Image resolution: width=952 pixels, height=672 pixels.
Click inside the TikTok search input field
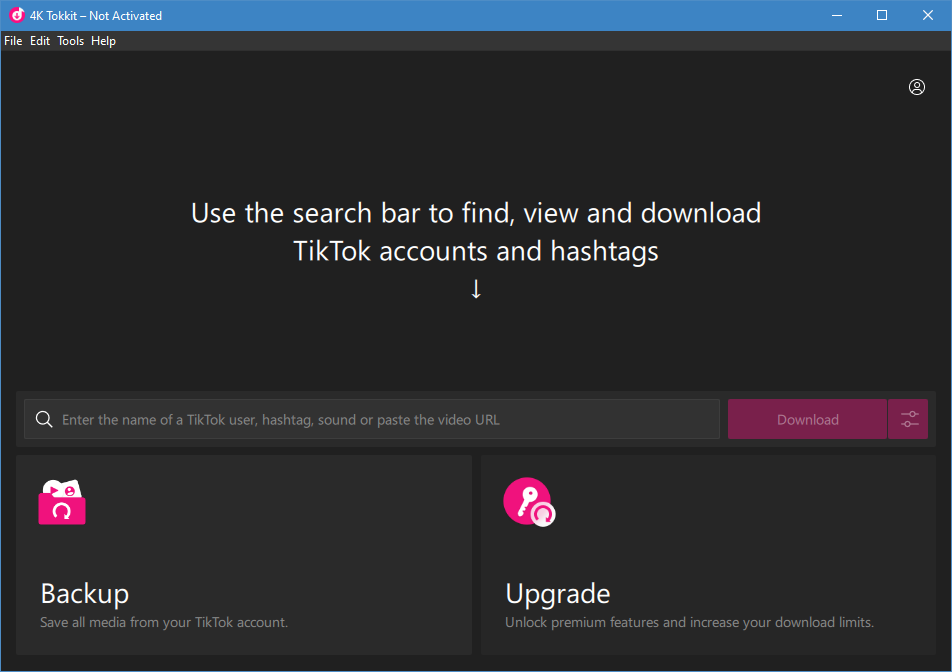[370, 419]
